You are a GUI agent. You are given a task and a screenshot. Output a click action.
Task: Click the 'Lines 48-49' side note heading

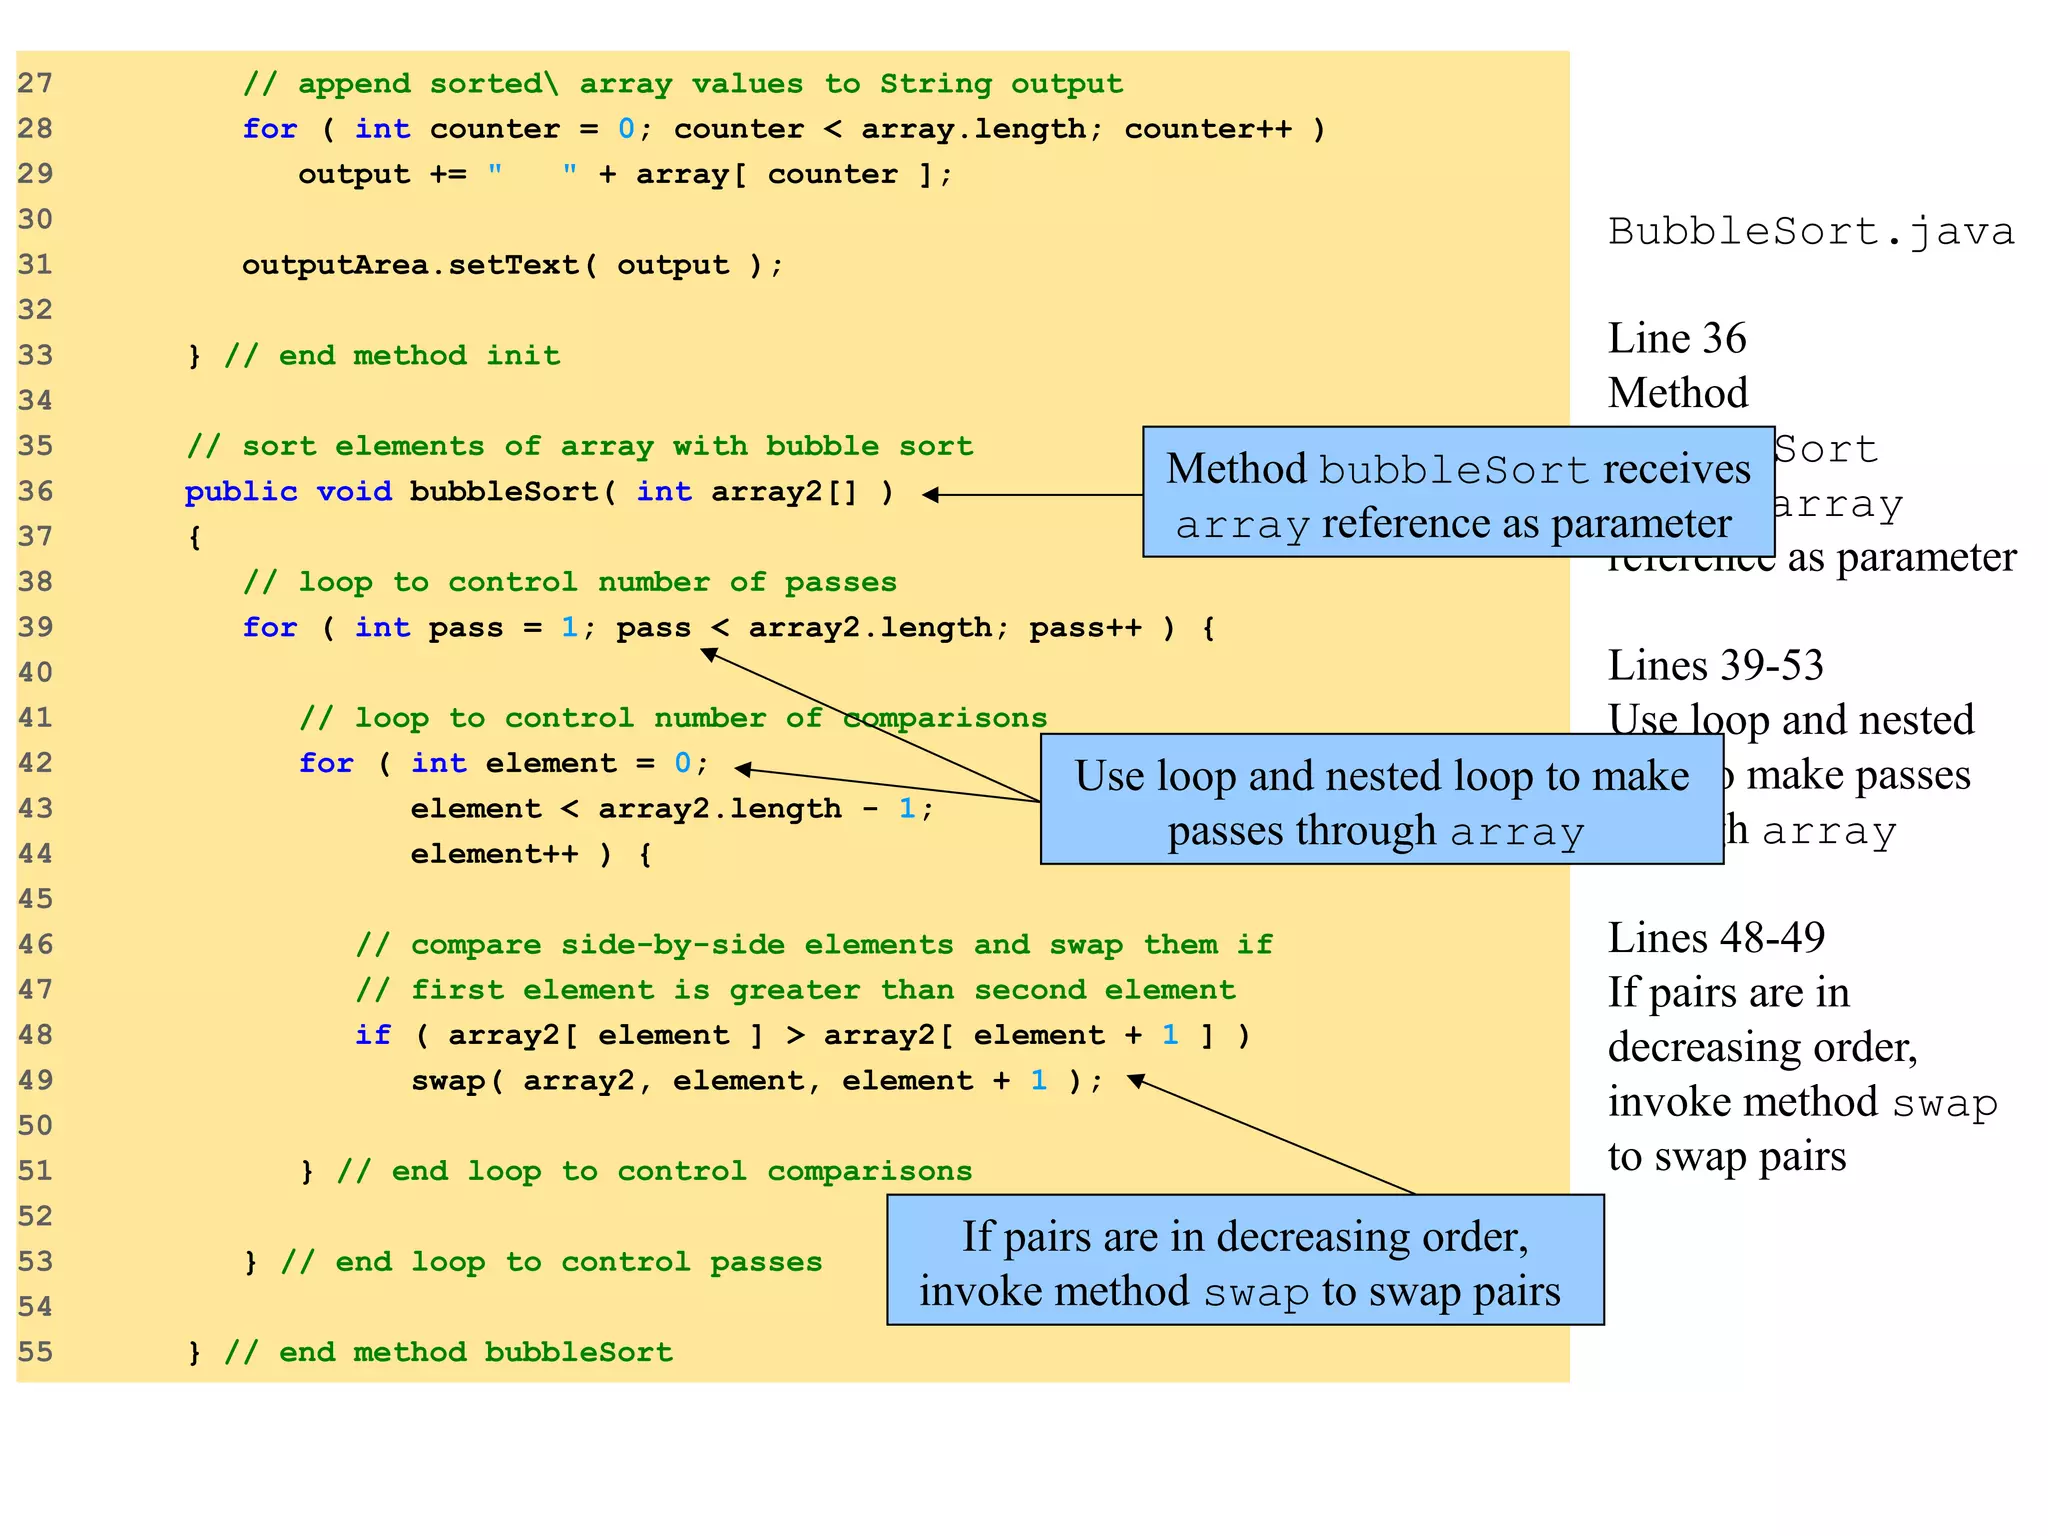point(1716,938)
